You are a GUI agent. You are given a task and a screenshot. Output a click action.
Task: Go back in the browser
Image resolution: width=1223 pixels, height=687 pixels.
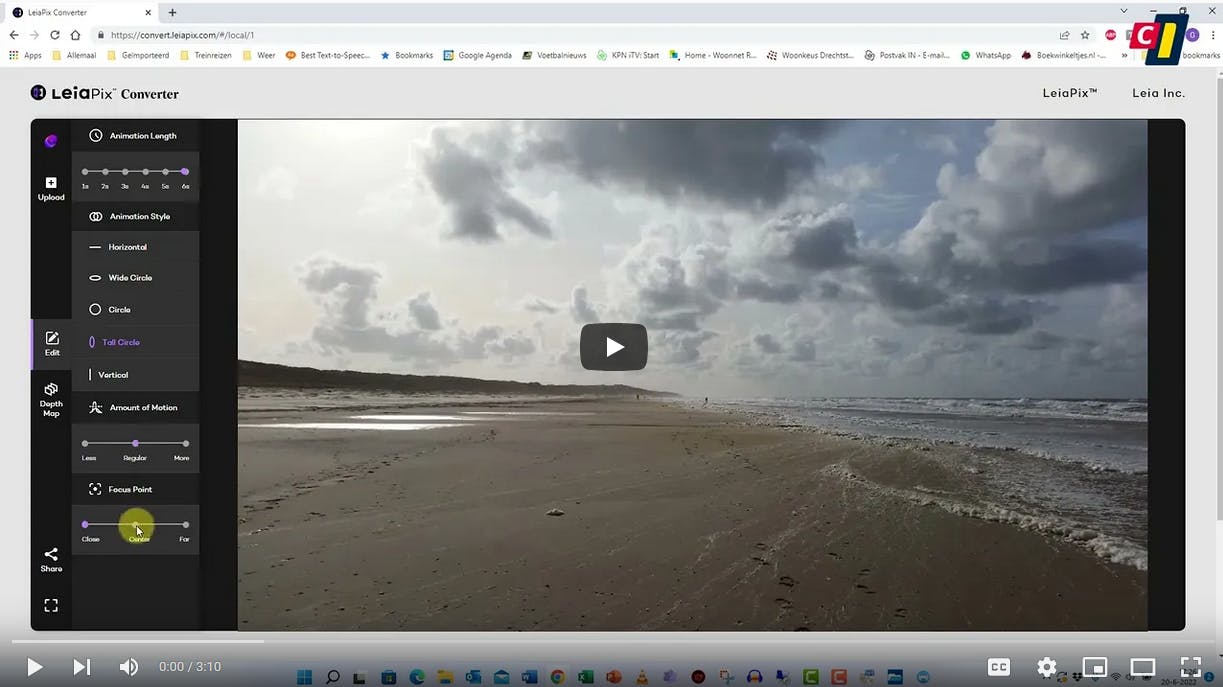tap(14, 35)
